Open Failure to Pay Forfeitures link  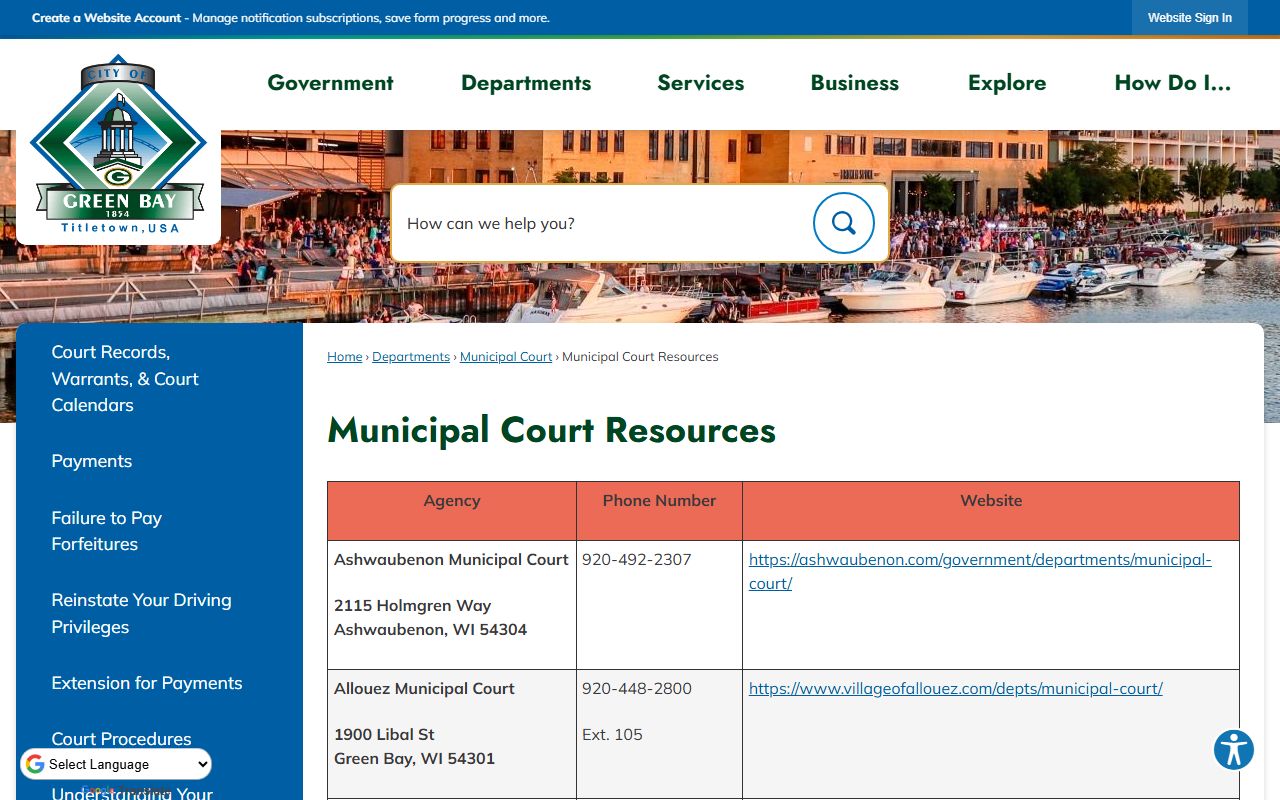pos(106,531)
